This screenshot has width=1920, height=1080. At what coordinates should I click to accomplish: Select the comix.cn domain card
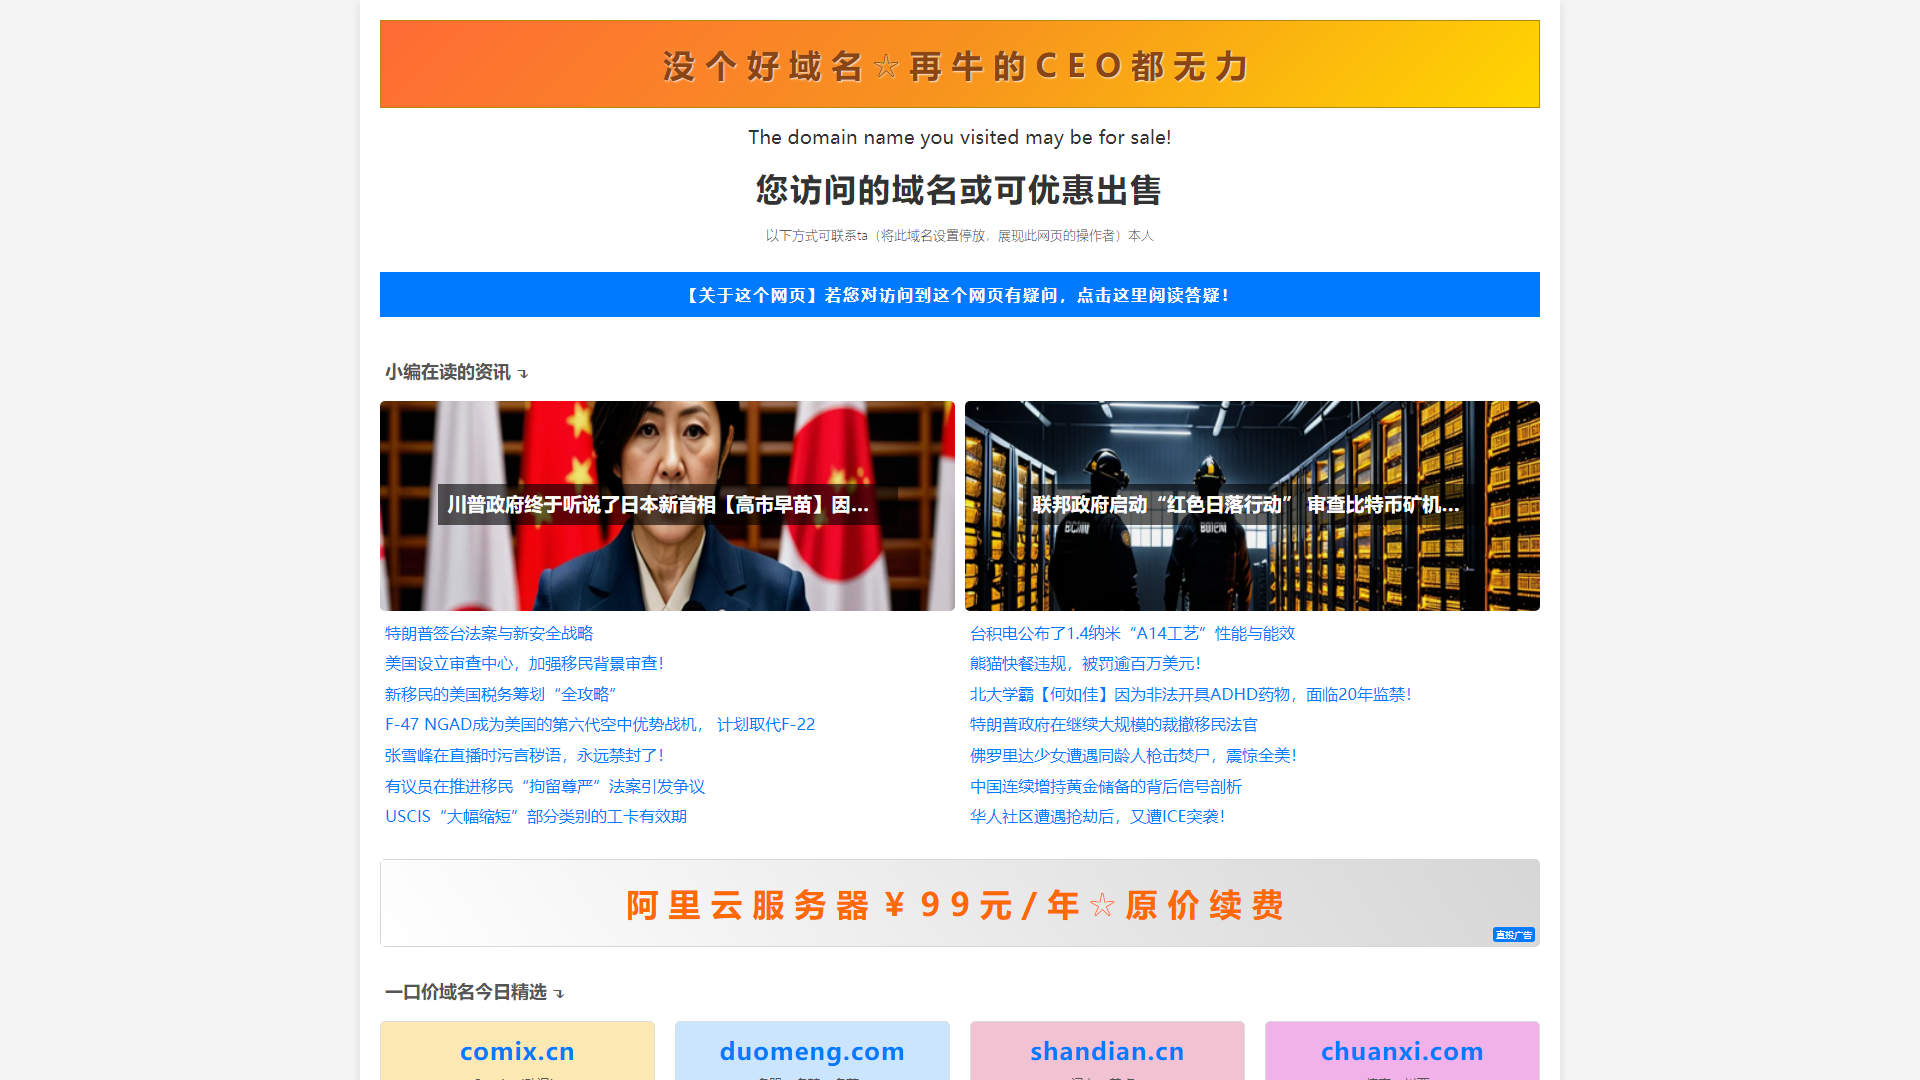(x=517, y=1051)
